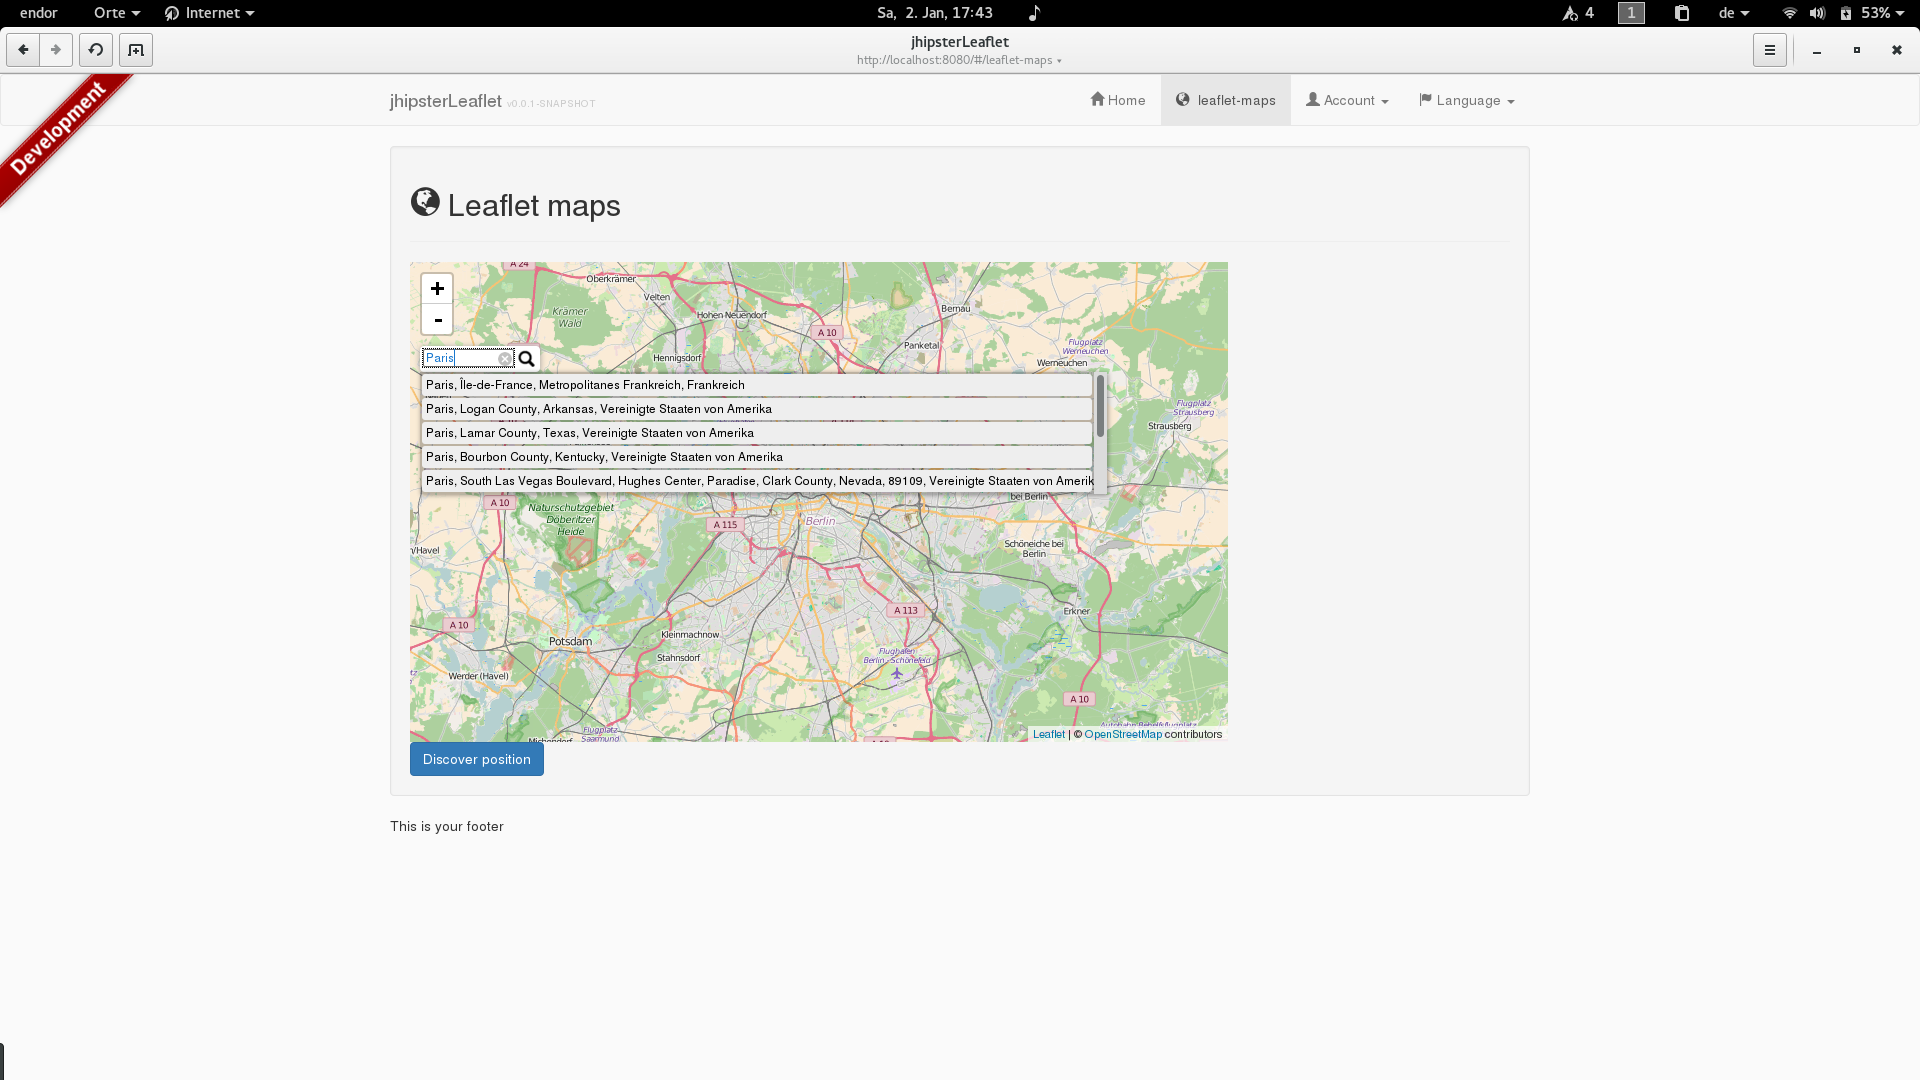The image size is (1920, 1080).
Task: Click the browser back arrow button
Action: click(23, 50)
